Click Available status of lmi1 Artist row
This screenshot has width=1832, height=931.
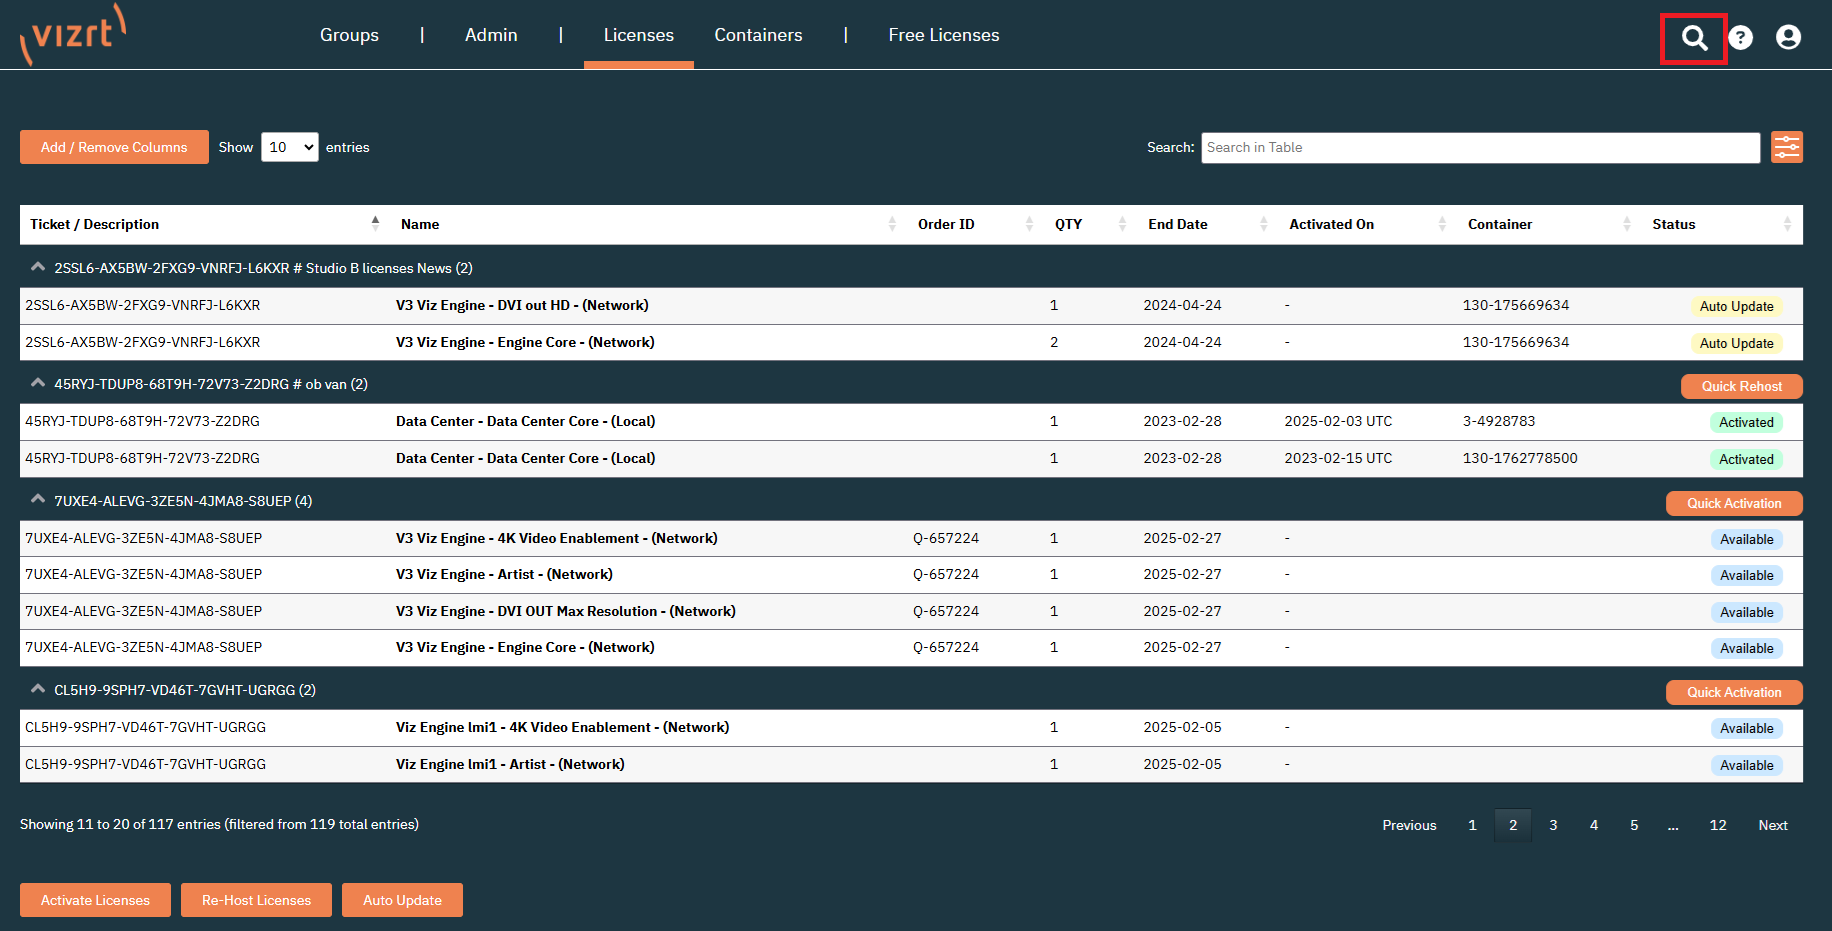click(1746, 765)
